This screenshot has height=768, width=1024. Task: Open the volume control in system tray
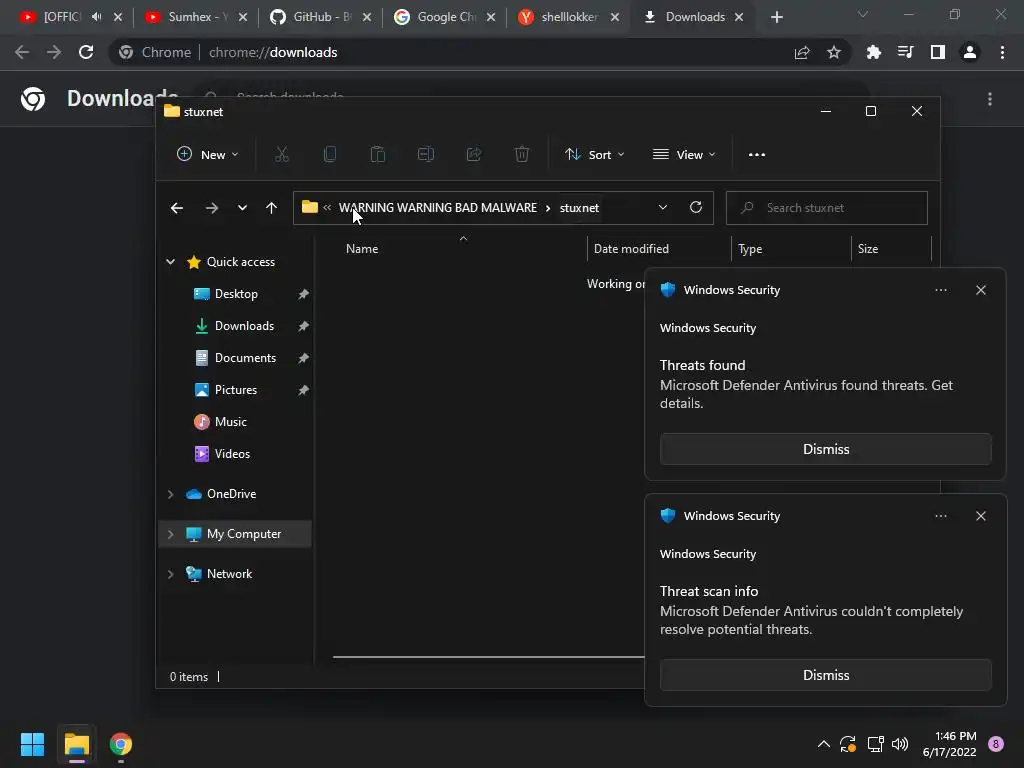(900, 744)
